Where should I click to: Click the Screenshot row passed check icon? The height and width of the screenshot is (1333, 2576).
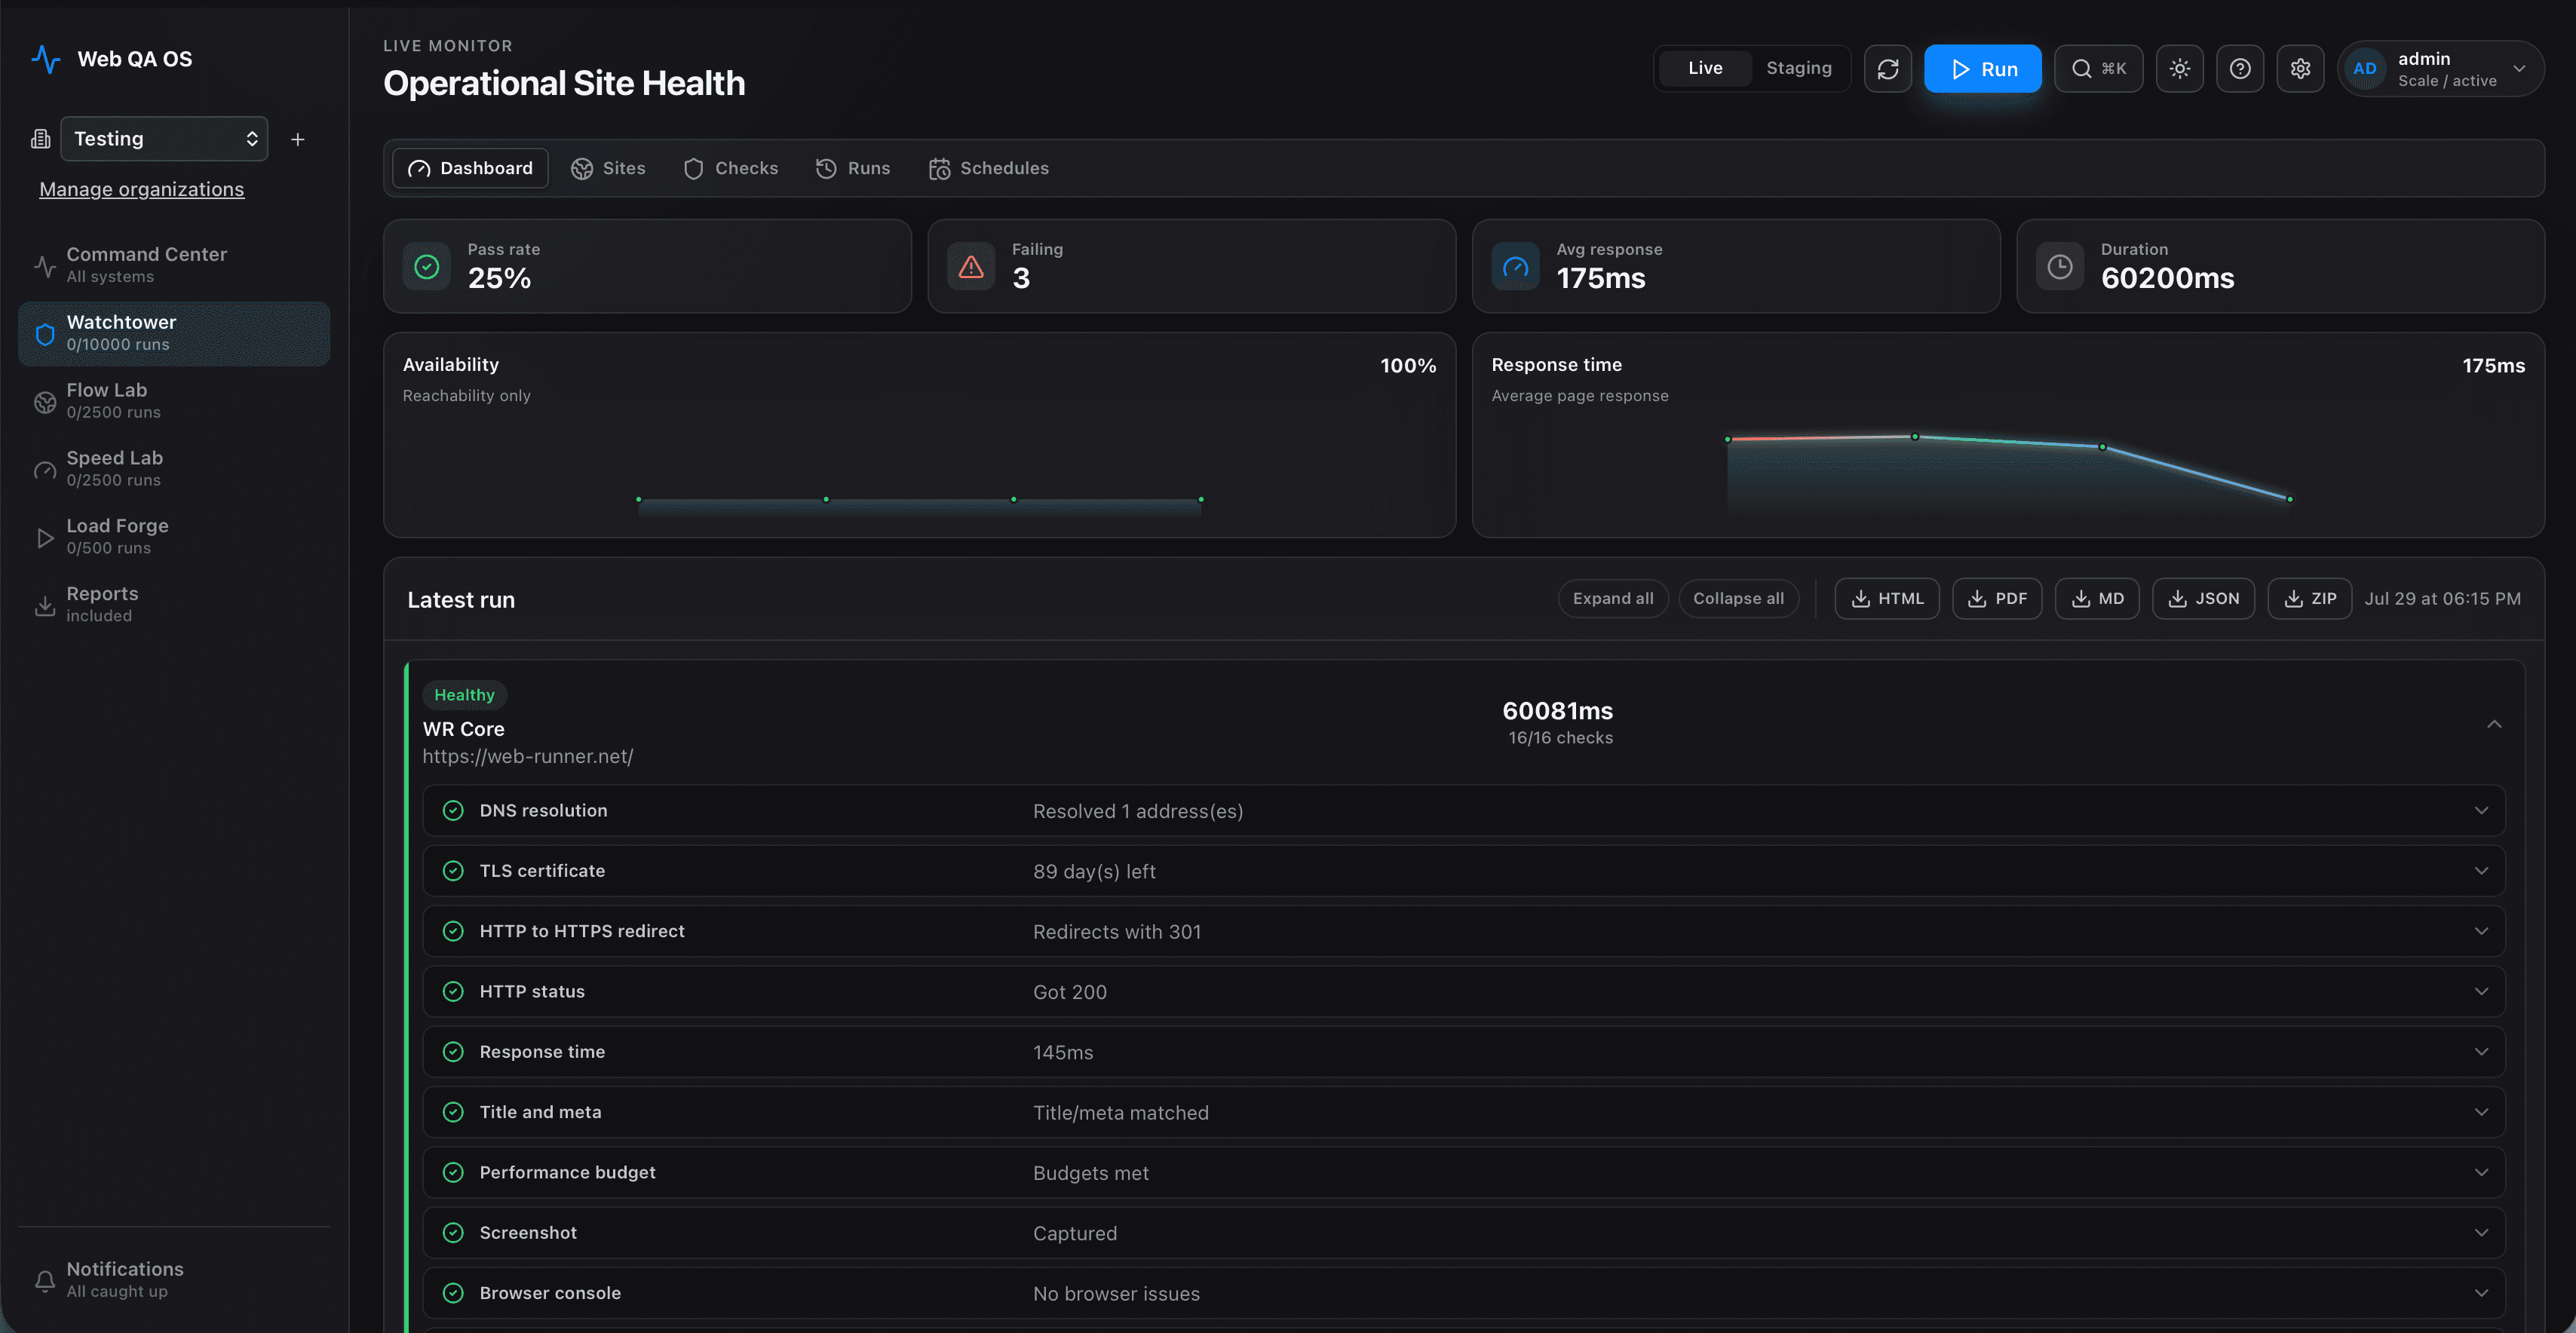click(453, 1233)
